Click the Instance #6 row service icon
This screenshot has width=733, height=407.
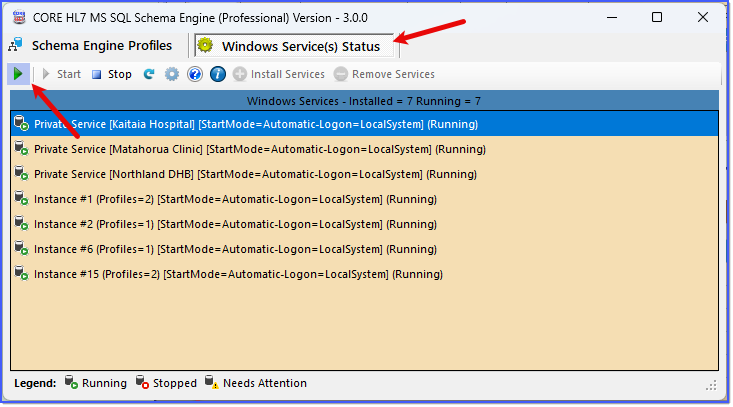[x=22, y=248]
